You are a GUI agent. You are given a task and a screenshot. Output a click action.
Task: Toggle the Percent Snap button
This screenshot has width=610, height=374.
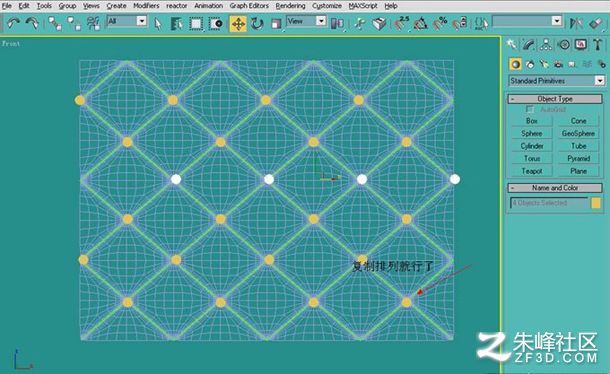coord(440,24)
